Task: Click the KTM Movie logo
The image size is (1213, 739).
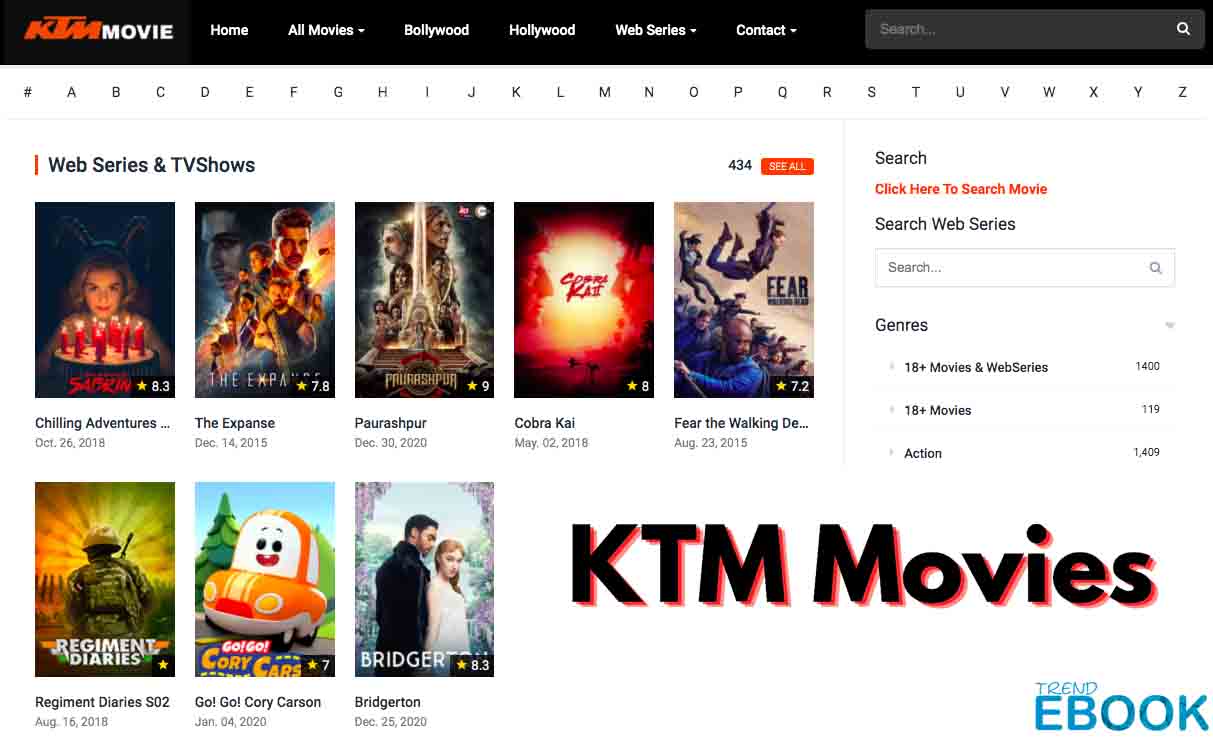Action: (98, 30)
